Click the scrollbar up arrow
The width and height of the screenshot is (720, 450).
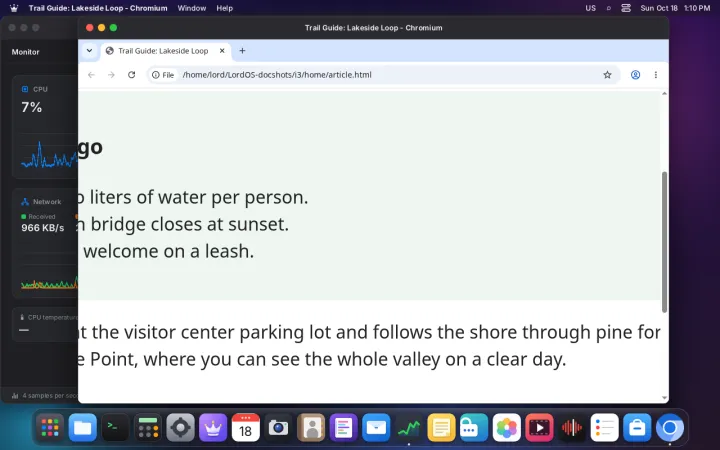point(664,94)
